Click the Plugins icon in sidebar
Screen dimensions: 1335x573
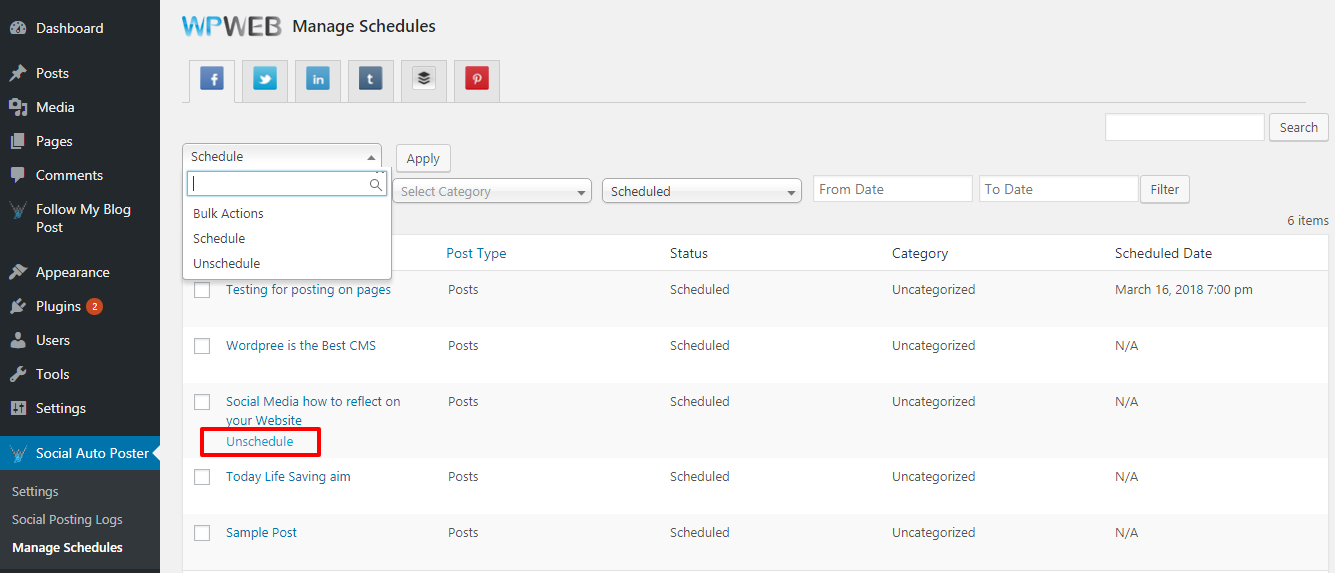pos(18,306)
